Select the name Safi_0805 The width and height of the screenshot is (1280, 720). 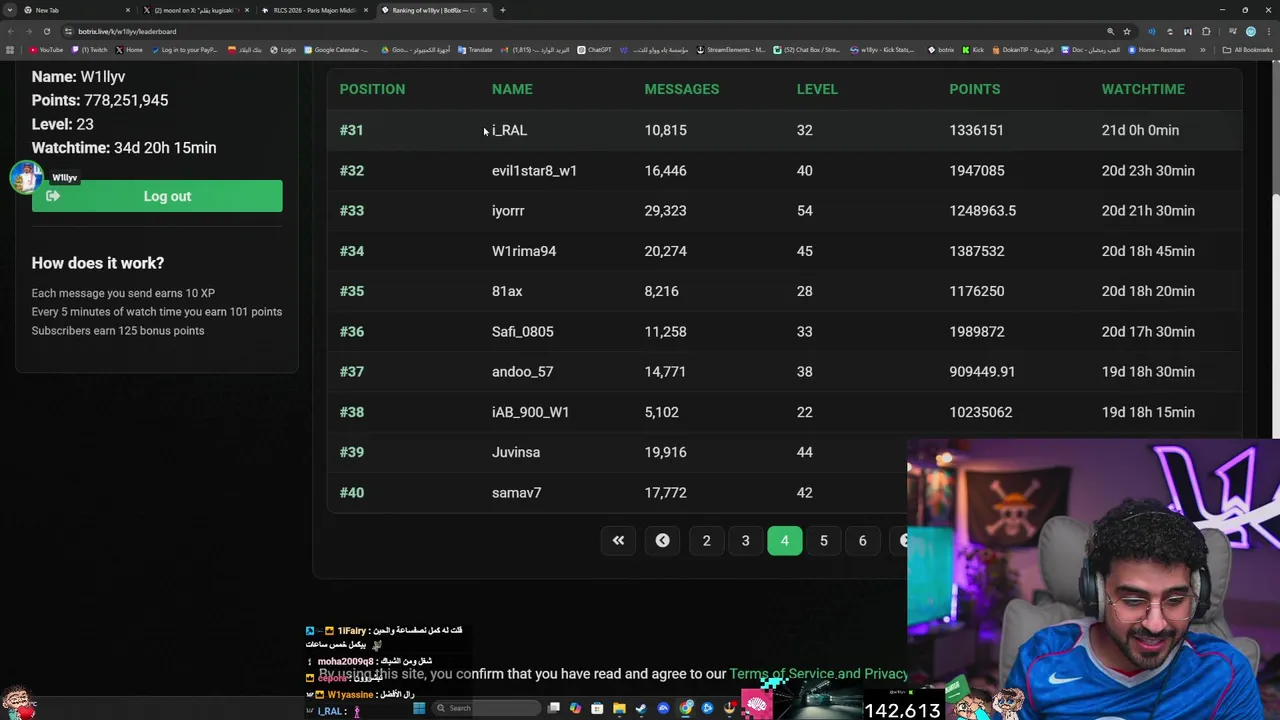(522, 331)
